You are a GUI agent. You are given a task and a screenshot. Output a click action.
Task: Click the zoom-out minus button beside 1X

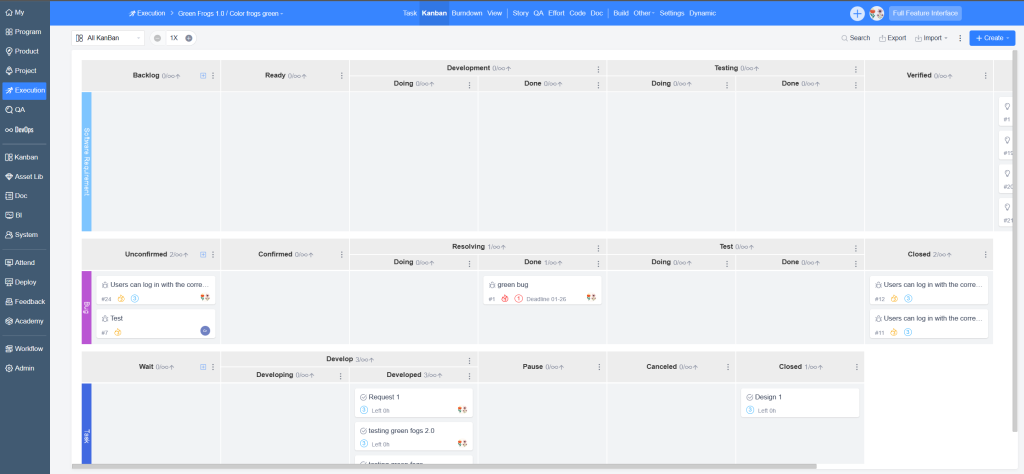pos(157,38)
